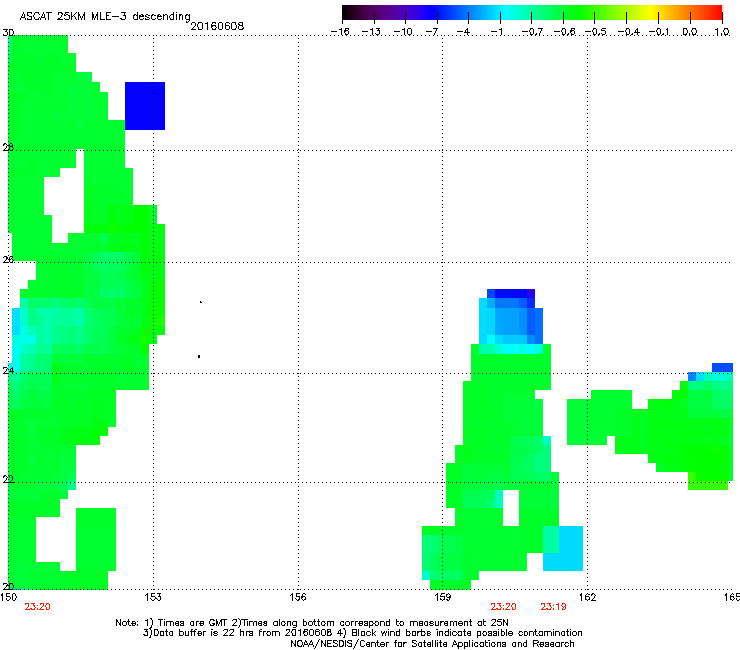Click latitude axis label 22
Screen dimensions: 740x650
[8, 479]
